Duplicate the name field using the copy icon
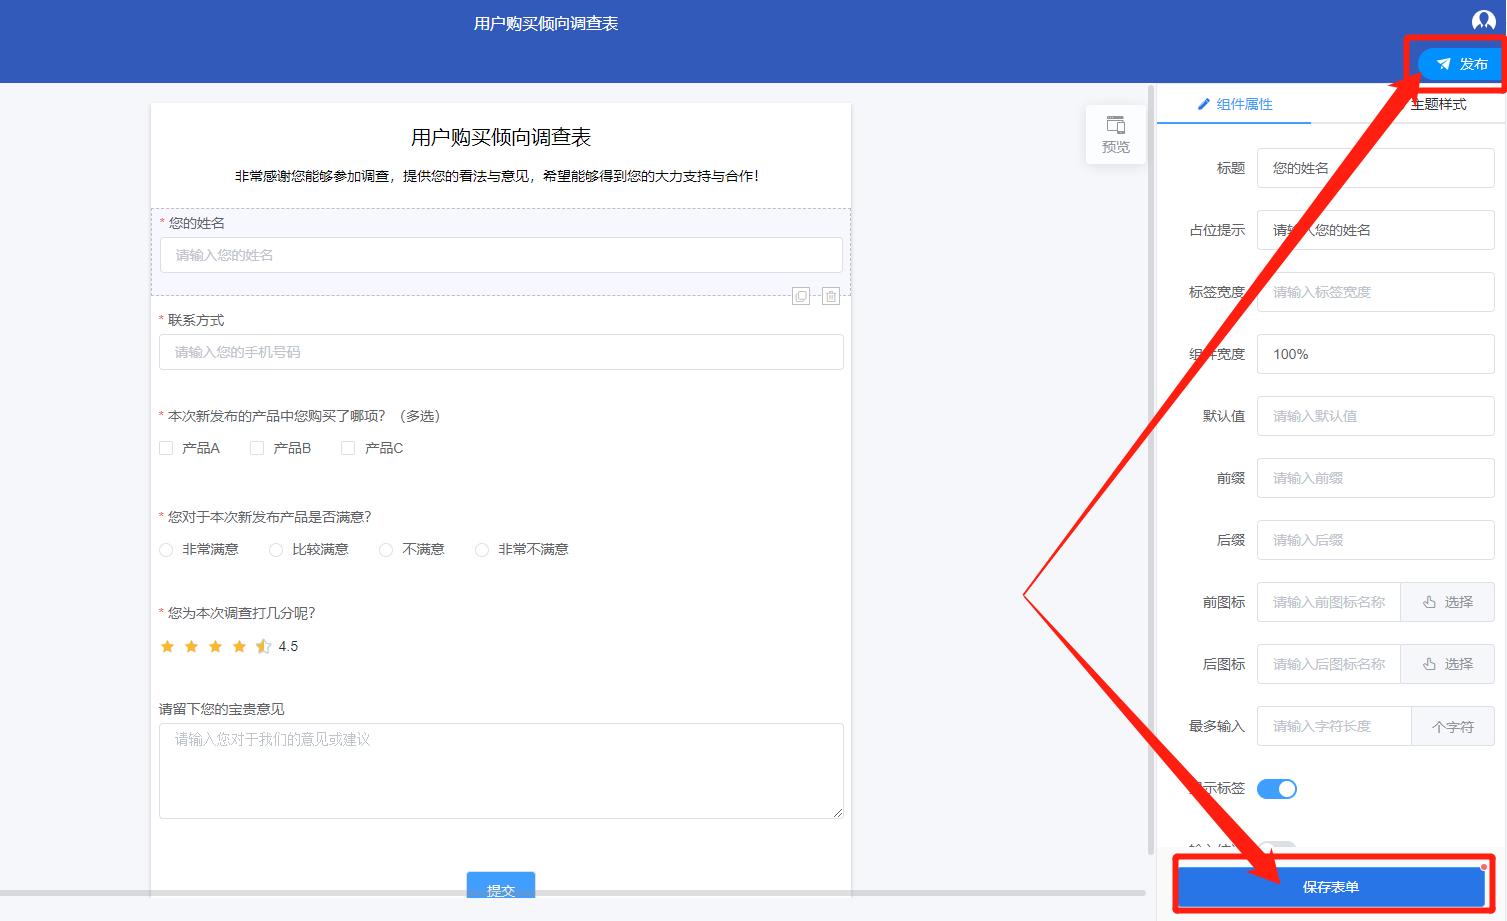This screenshot has width=1507, height=921. click(800, 295)
